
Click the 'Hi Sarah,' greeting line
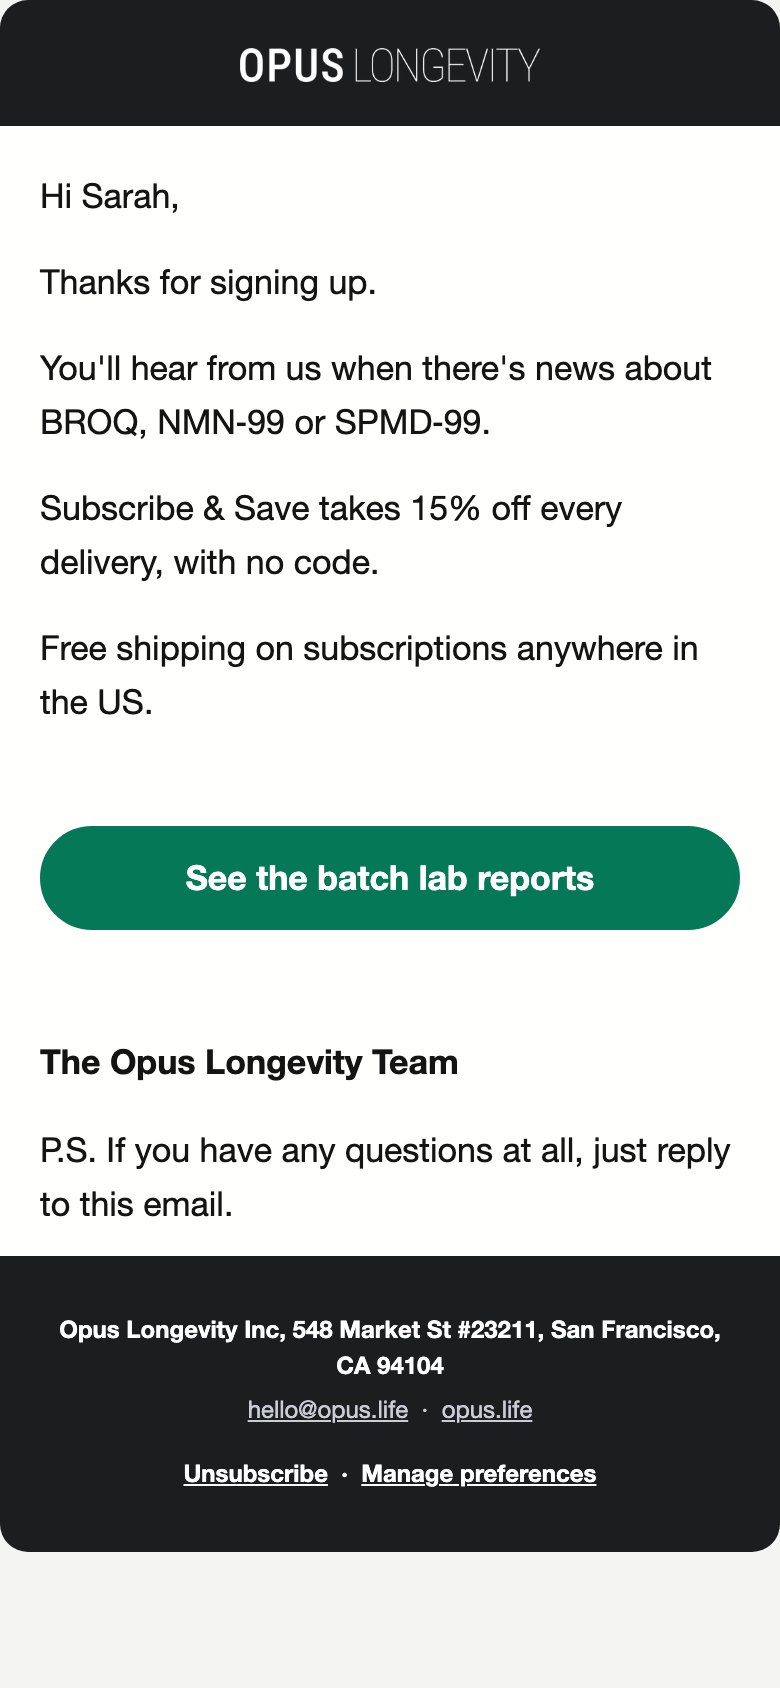pos(110,196)
